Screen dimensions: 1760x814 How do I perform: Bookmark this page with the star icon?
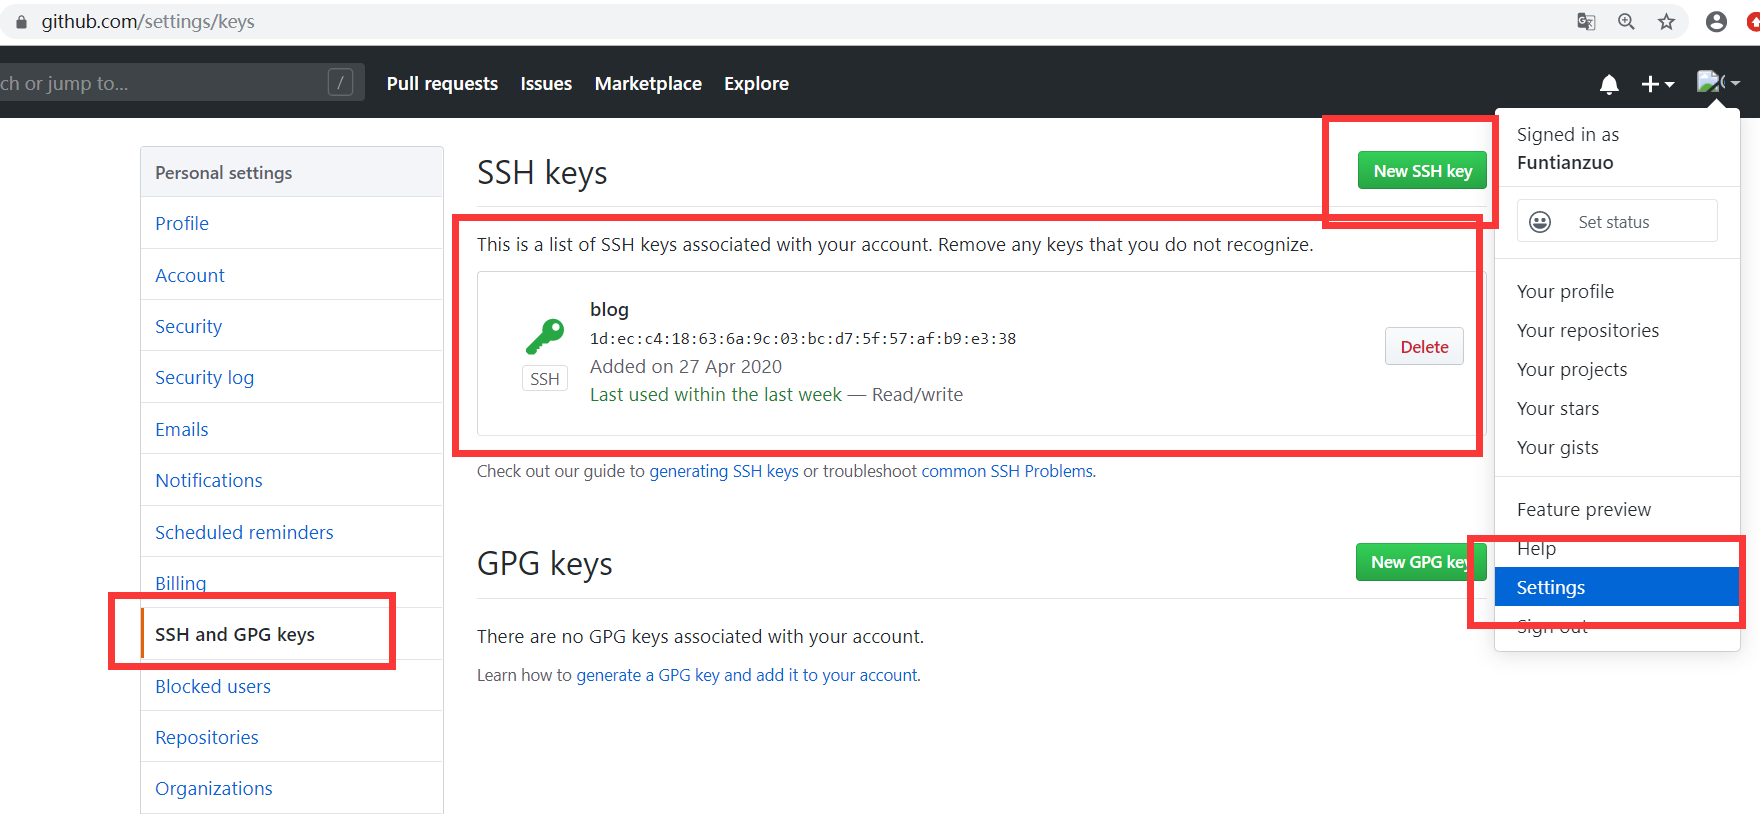point(1666,21)
